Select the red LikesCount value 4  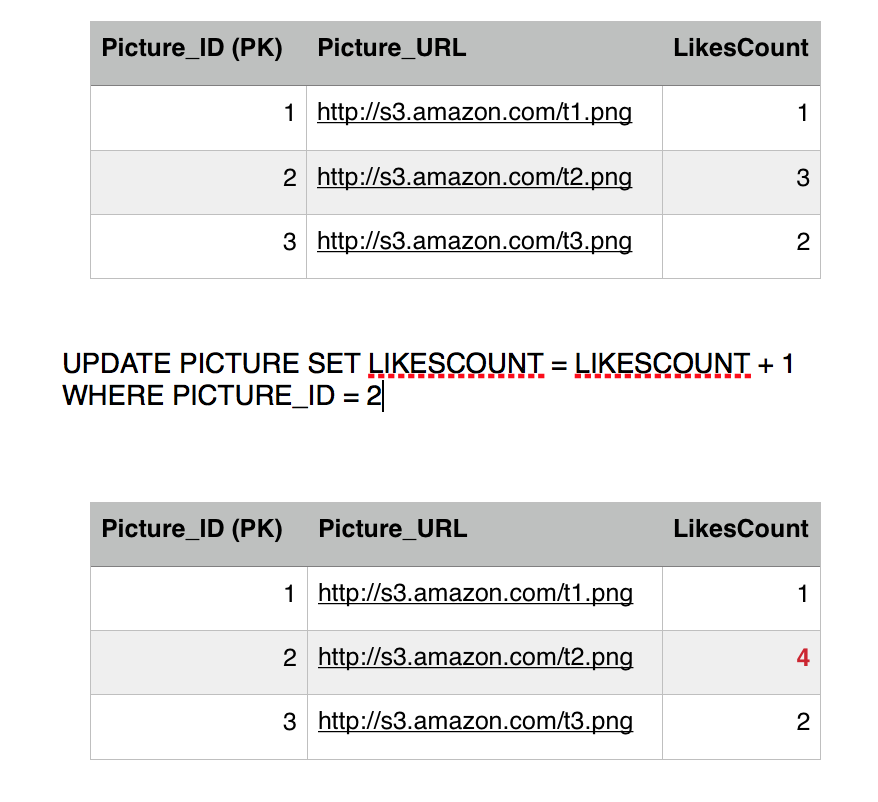802,658
